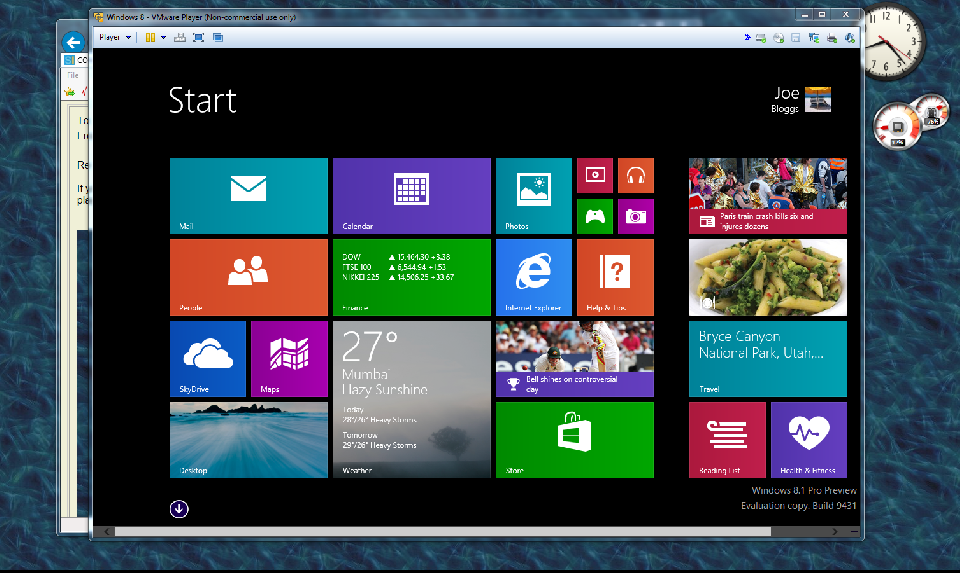Open the Xbox Games controller tile
The image size is (960, 573).
tap(594, 215)
